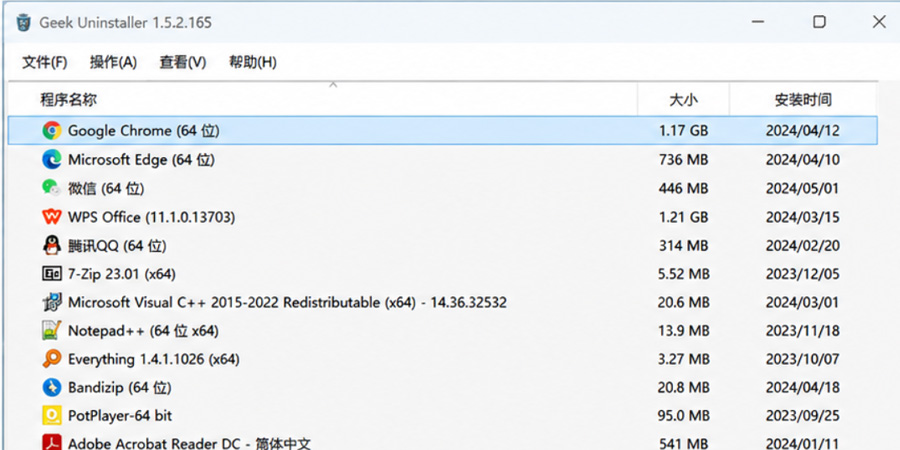Click install date 2023/11/18
This screenshot has width=900, height=450.
click(x=802, y=331)
